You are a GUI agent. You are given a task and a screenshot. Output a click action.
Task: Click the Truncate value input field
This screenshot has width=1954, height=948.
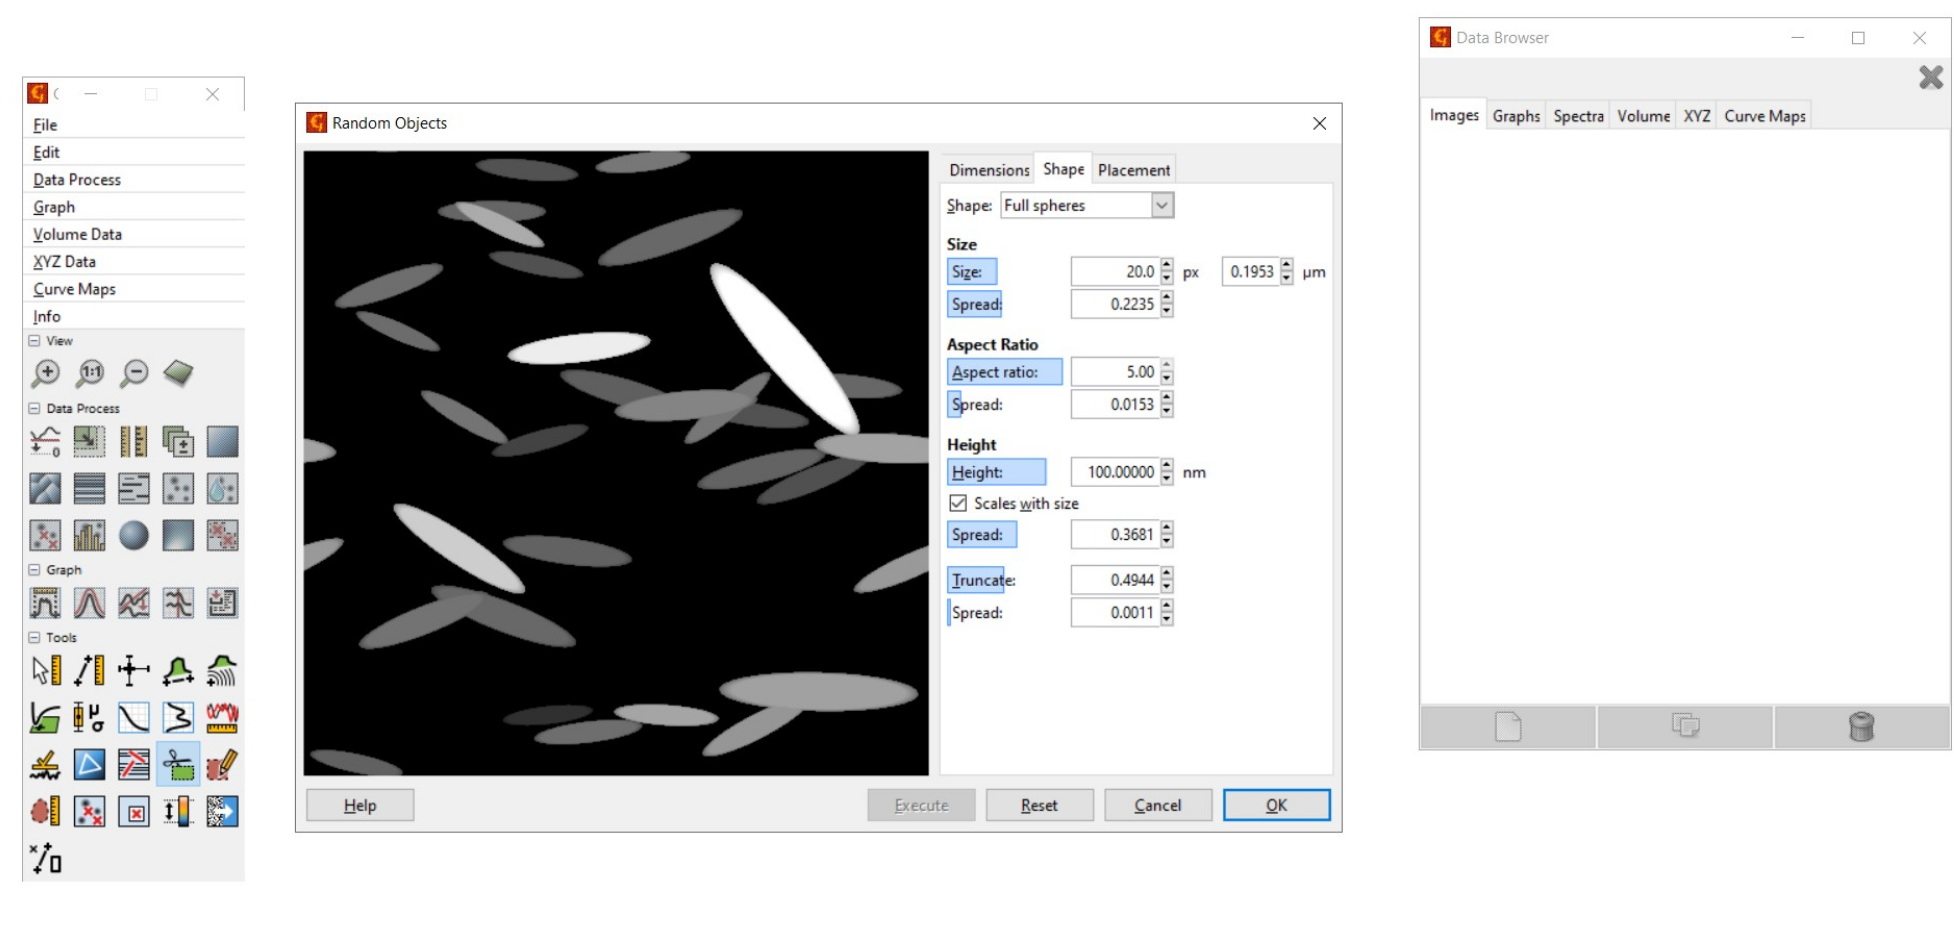click(x=1115, y=580)
